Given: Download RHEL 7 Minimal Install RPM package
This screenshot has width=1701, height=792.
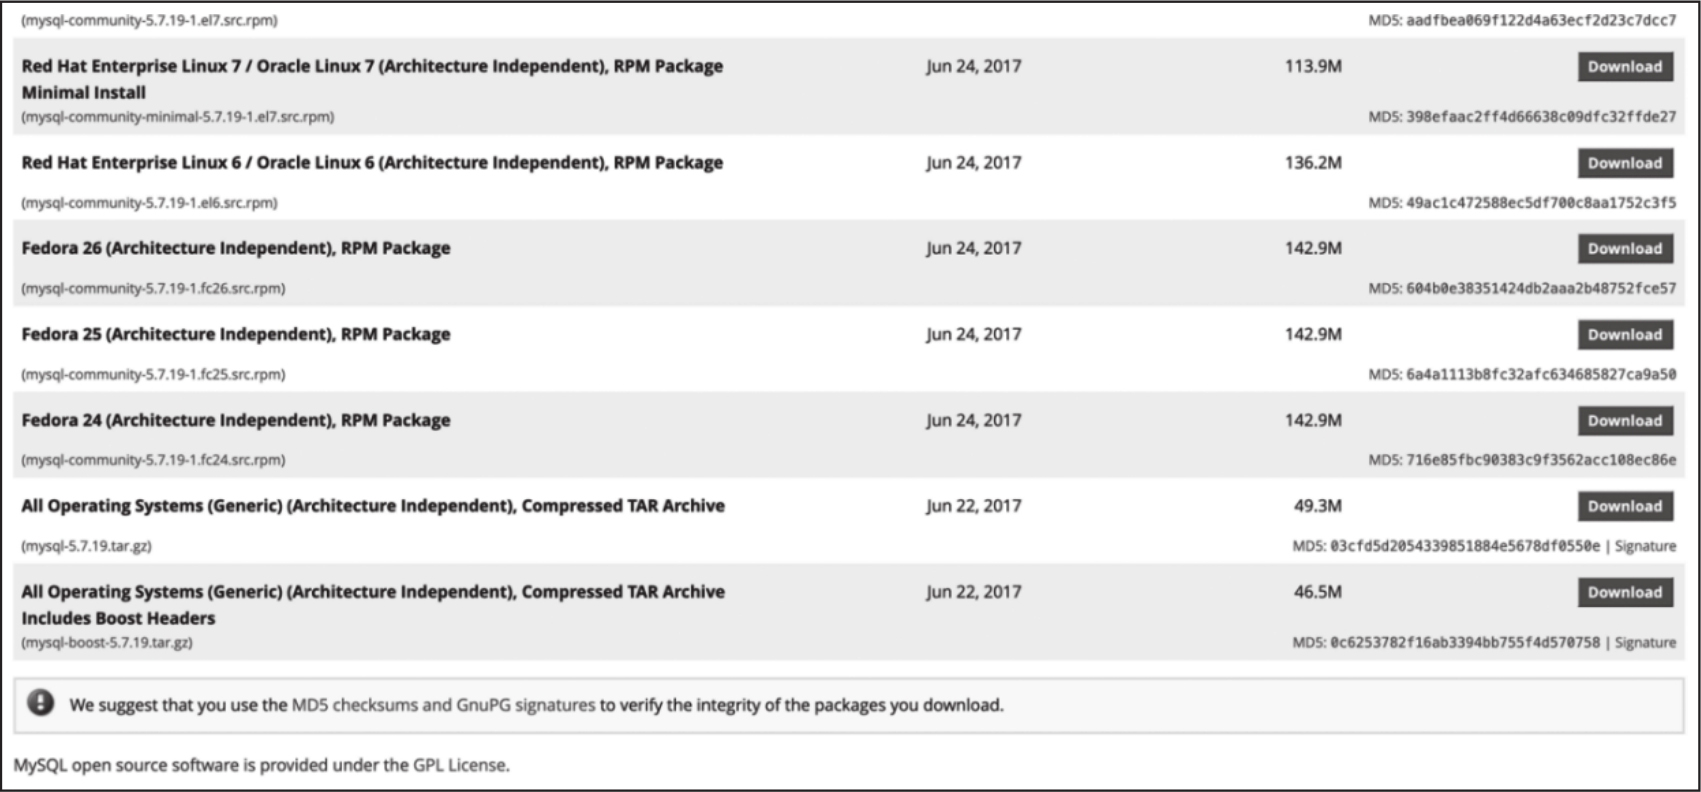Looking at the screenshot, I should pos(1624,67).
